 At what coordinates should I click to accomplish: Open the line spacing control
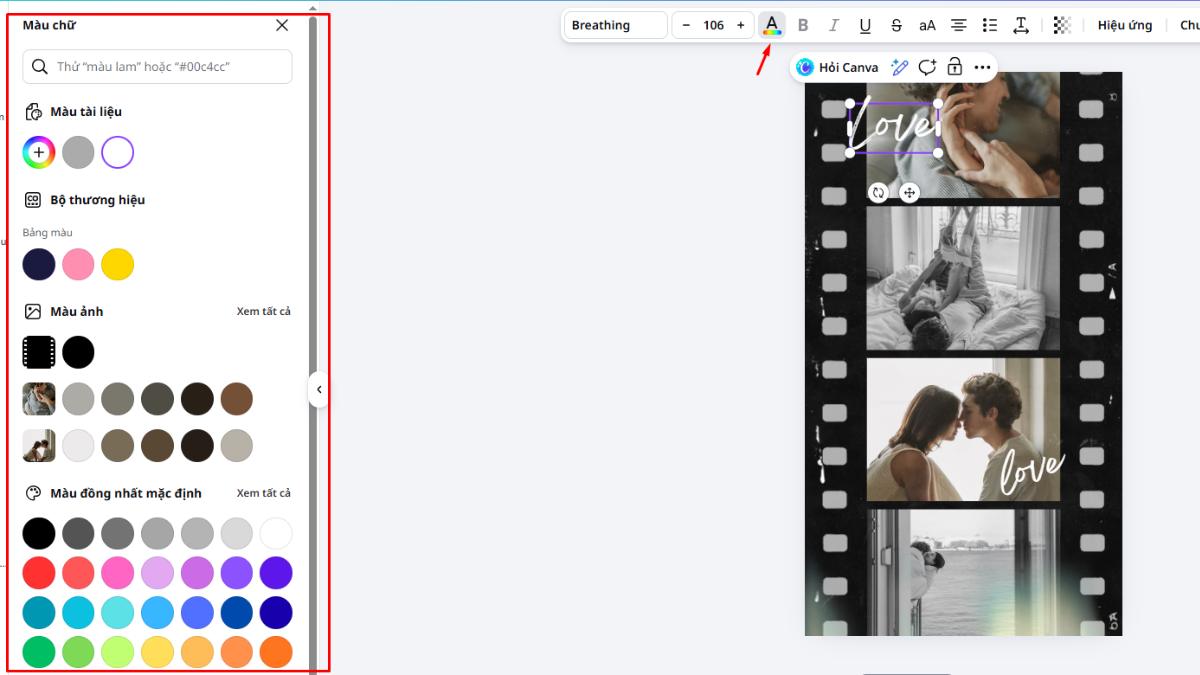pyautogui.click(x=1021, y=25)
